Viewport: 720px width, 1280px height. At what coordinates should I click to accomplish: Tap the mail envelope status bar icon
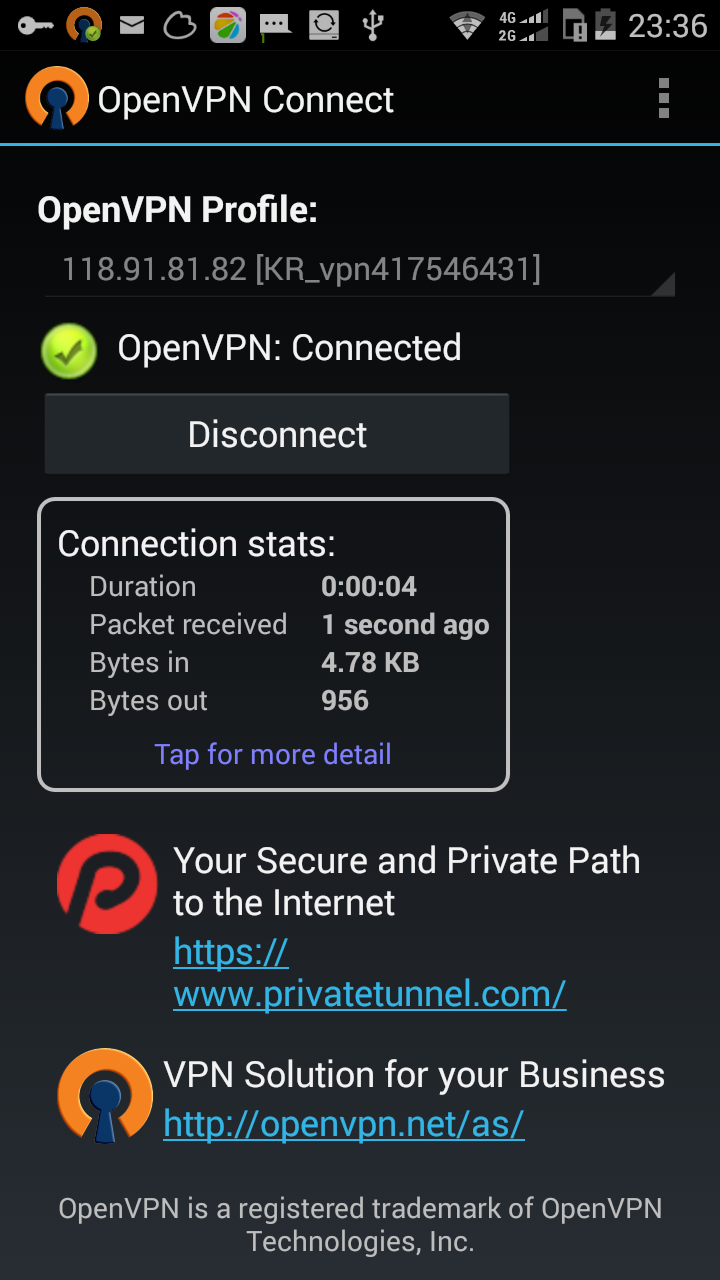132,25
